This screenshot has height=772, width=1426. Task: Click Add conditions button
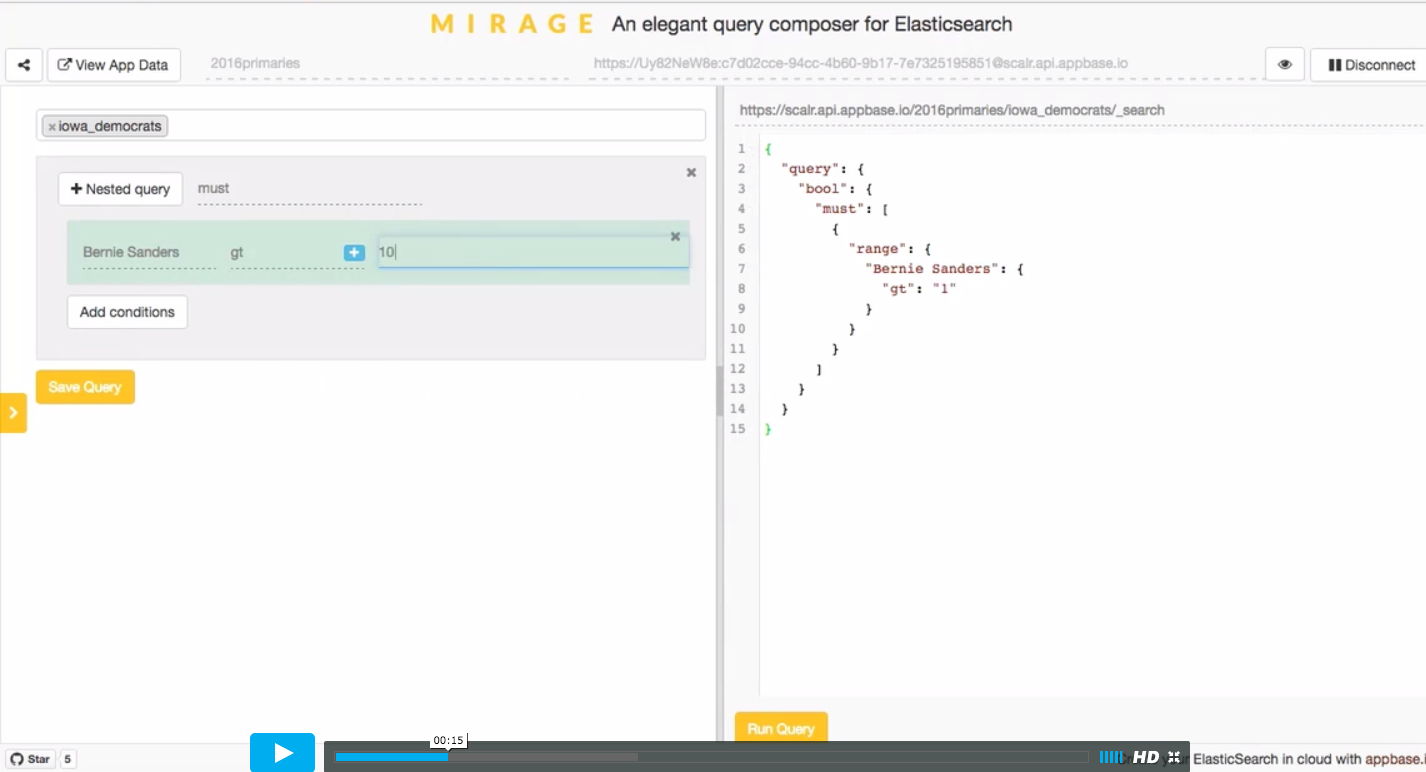[127, 312]
